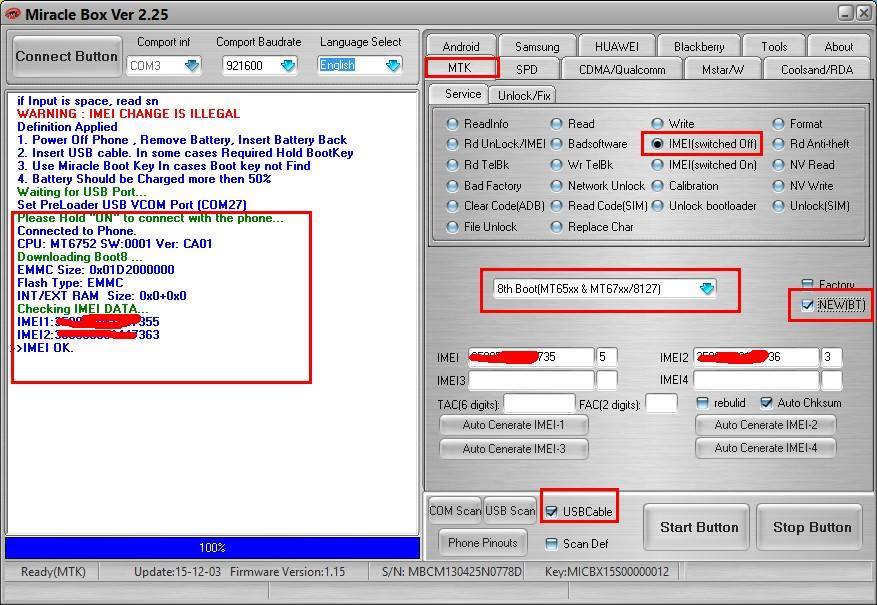This screenshot has width=877, height=605.
Task: Select the Rd UnLock/IMEI radio option
Action: coord(496,144)
